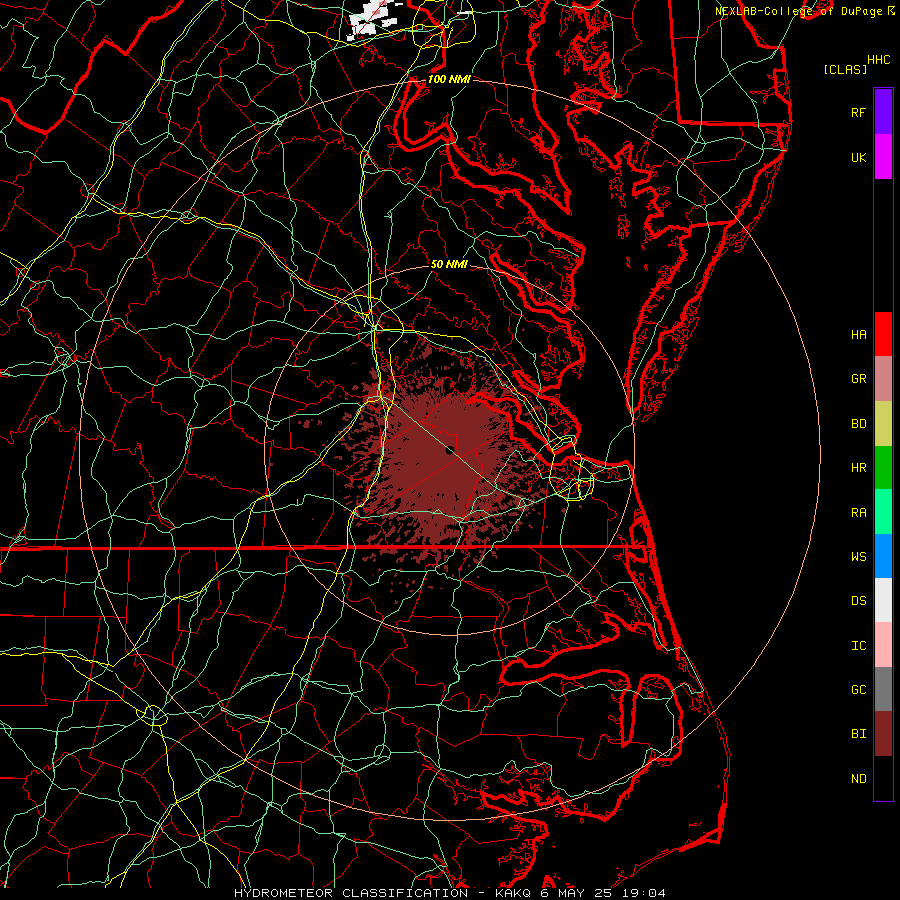
Task: Select the brown BI legend swatch
Action: (x=883, y=734)
